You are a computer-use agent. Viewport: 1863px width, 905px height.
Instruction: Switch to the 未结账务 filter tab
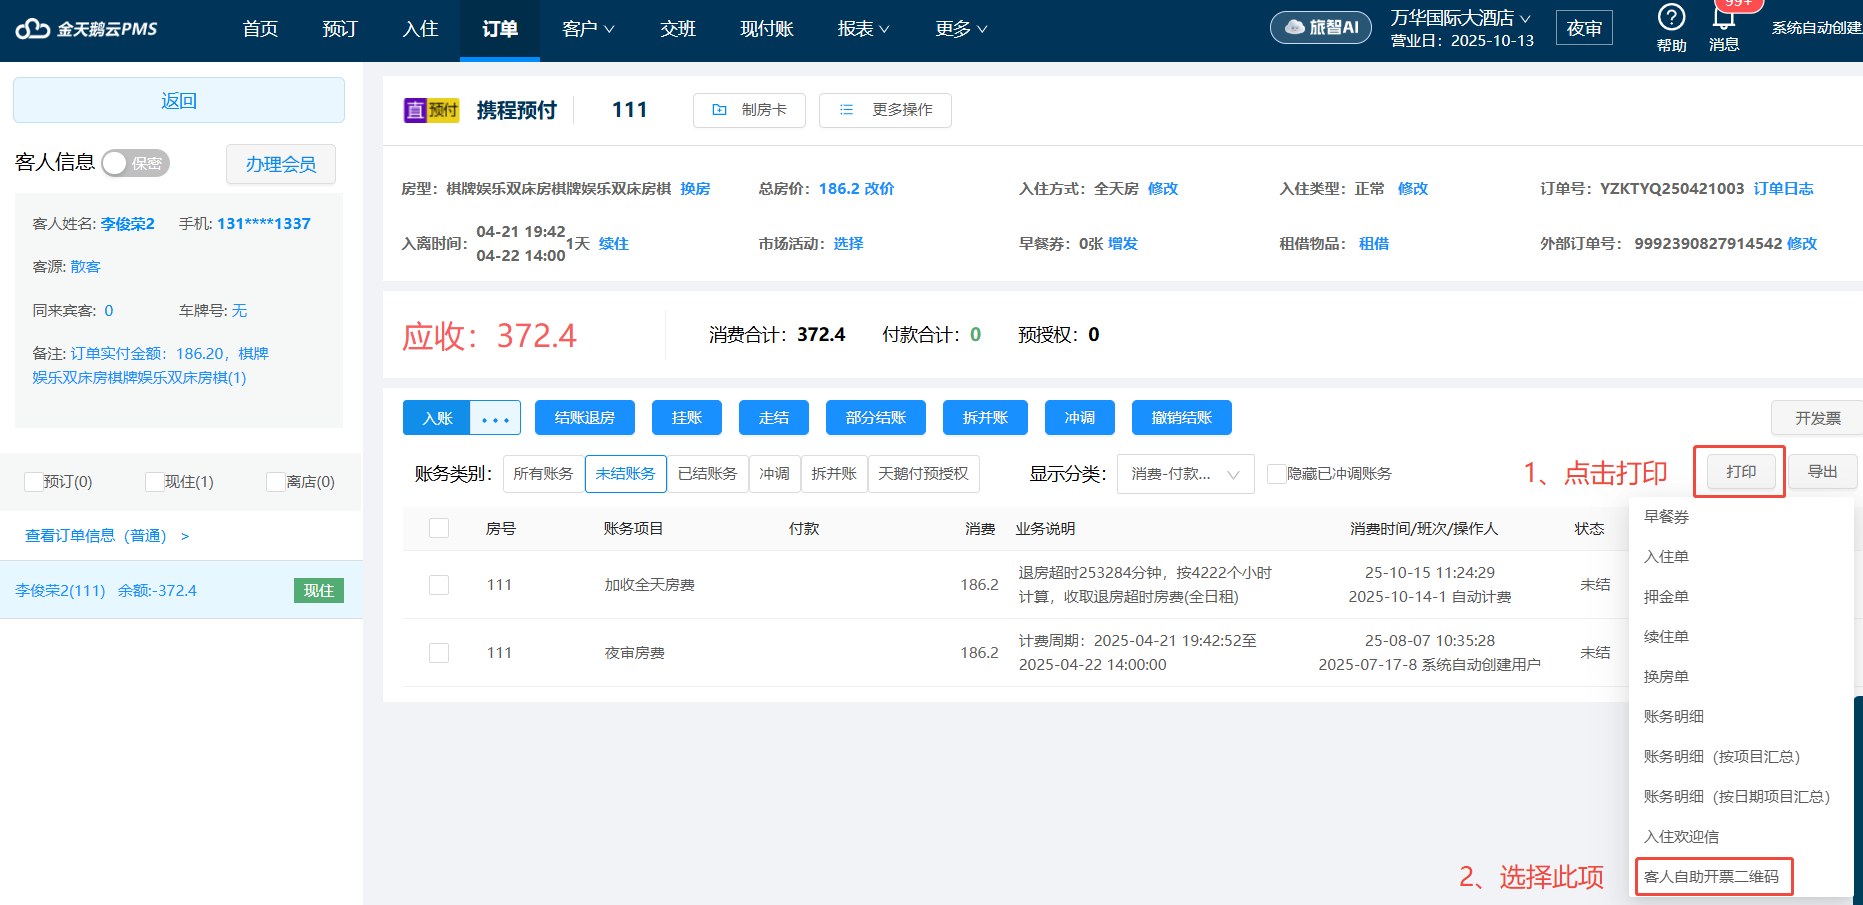point(625,474)
